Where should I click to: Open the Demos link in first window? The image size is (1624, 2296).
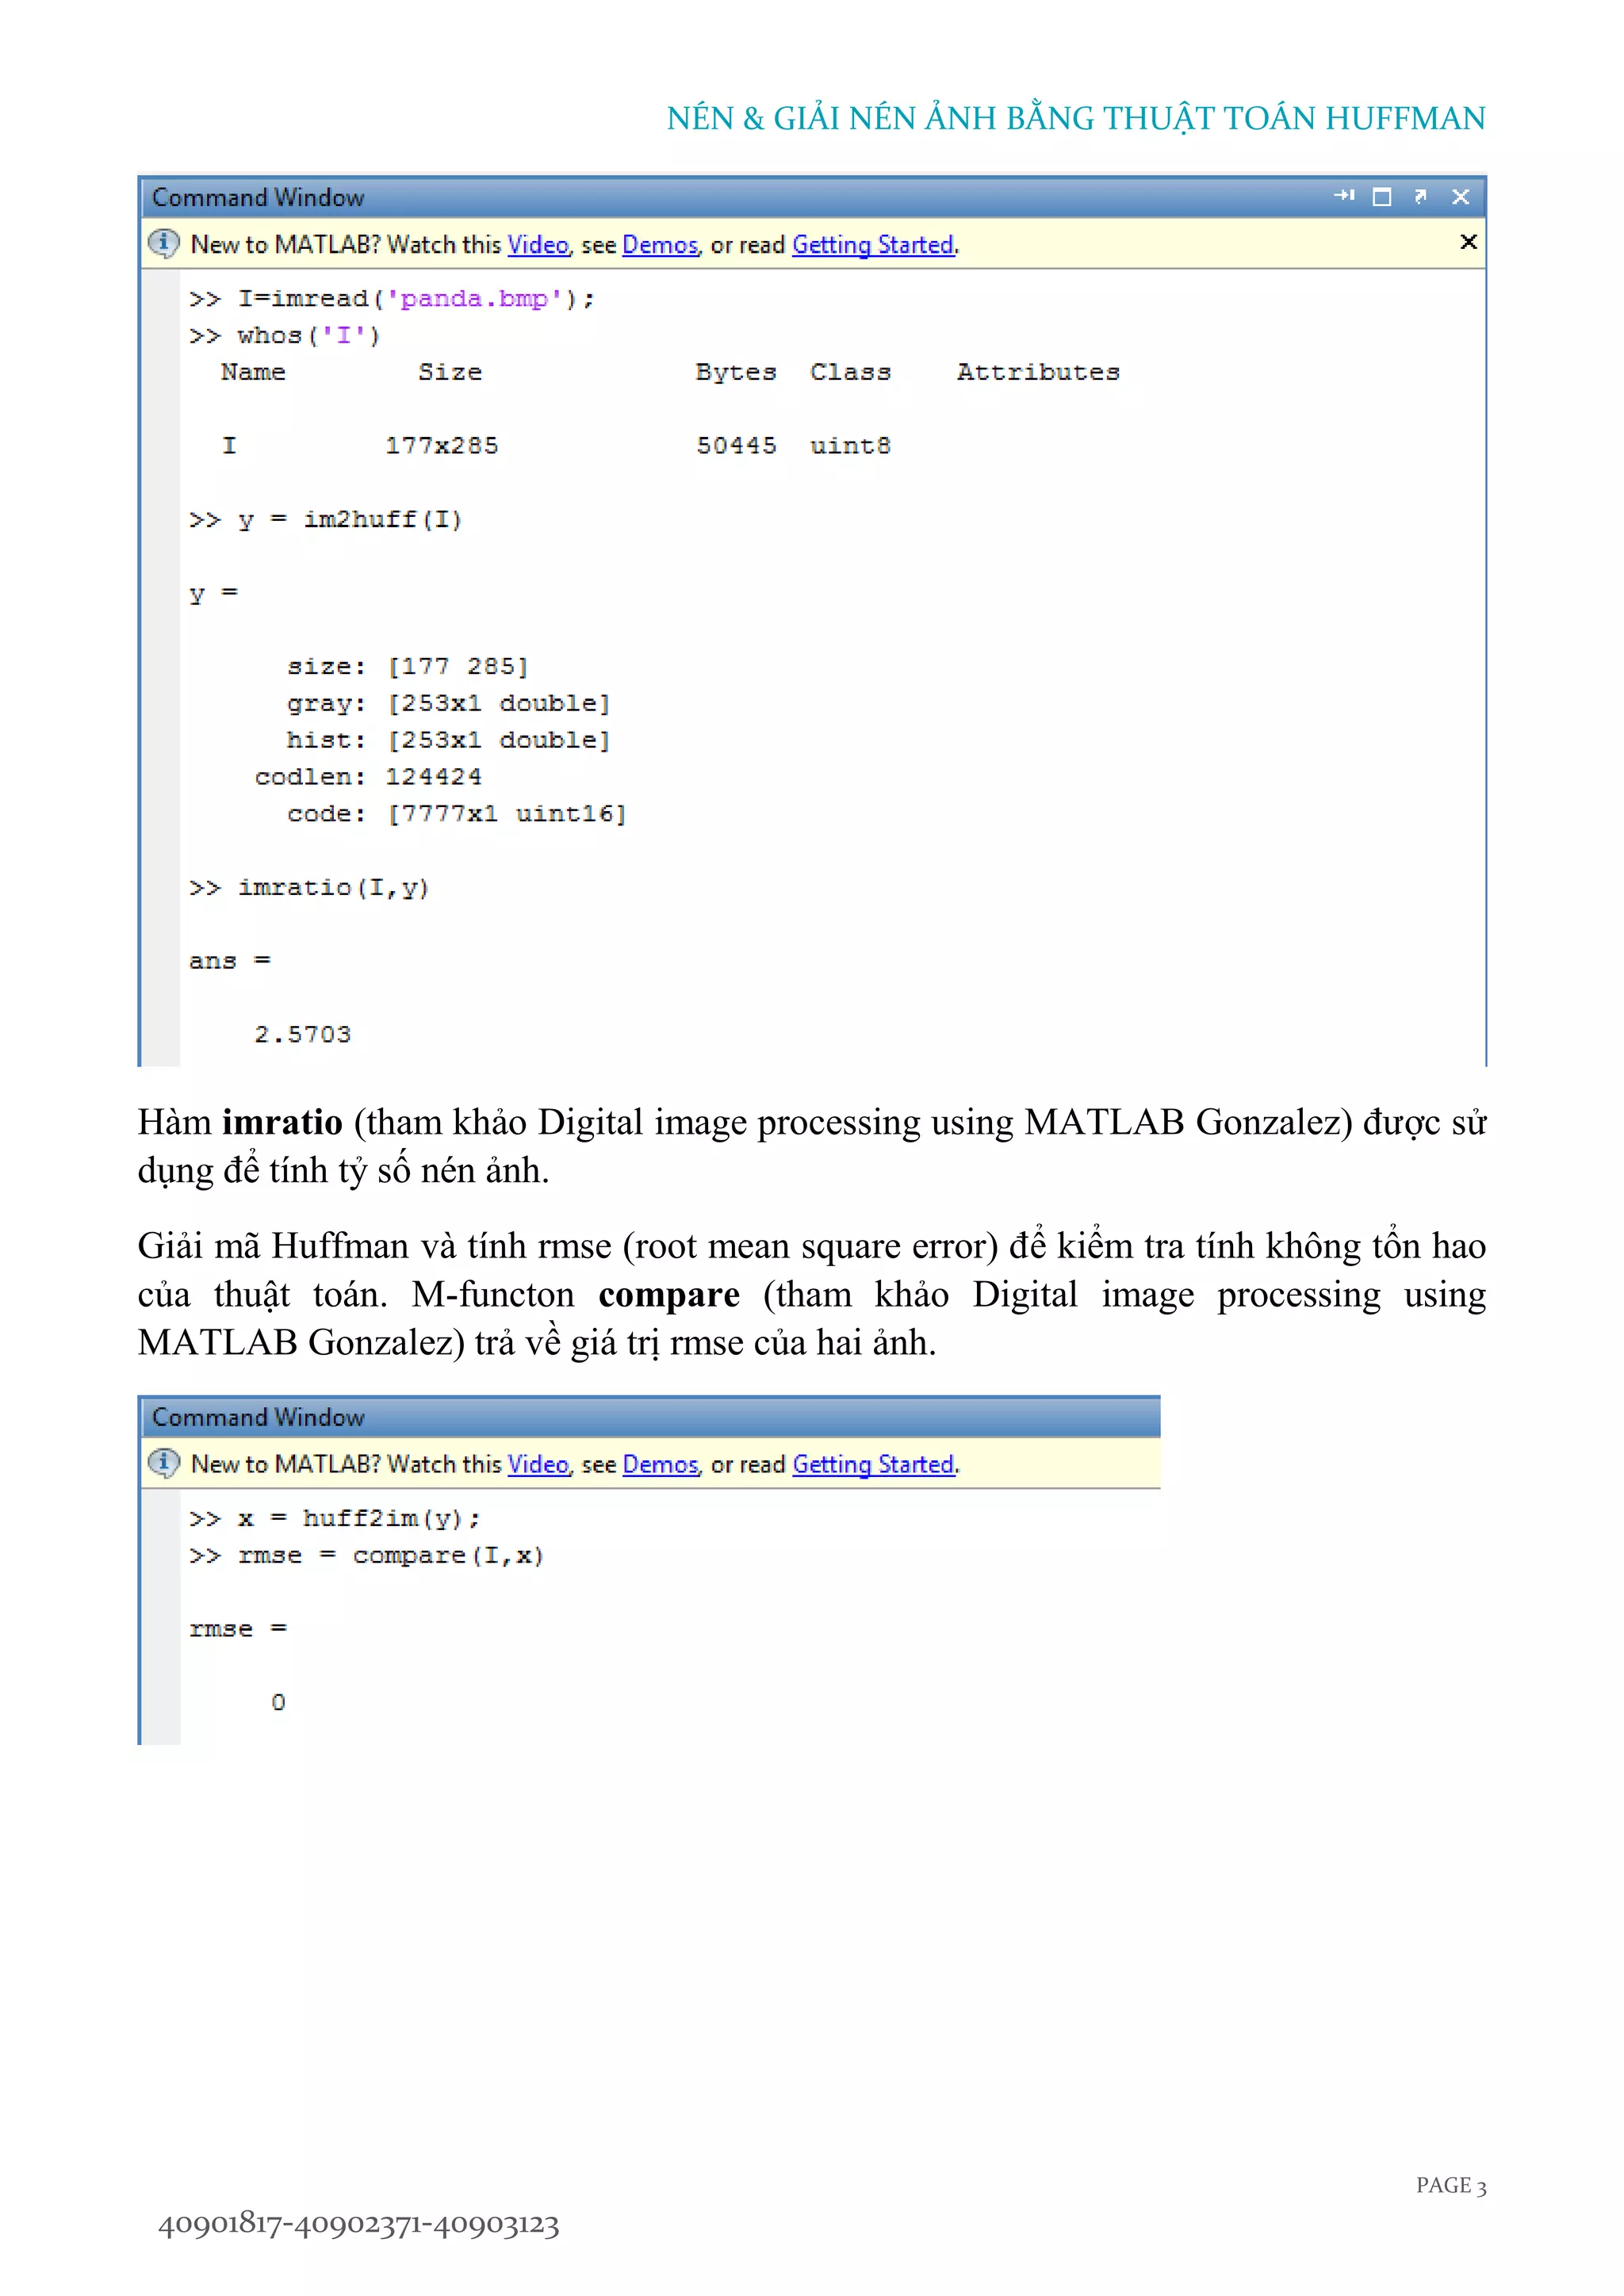[660, 245]
